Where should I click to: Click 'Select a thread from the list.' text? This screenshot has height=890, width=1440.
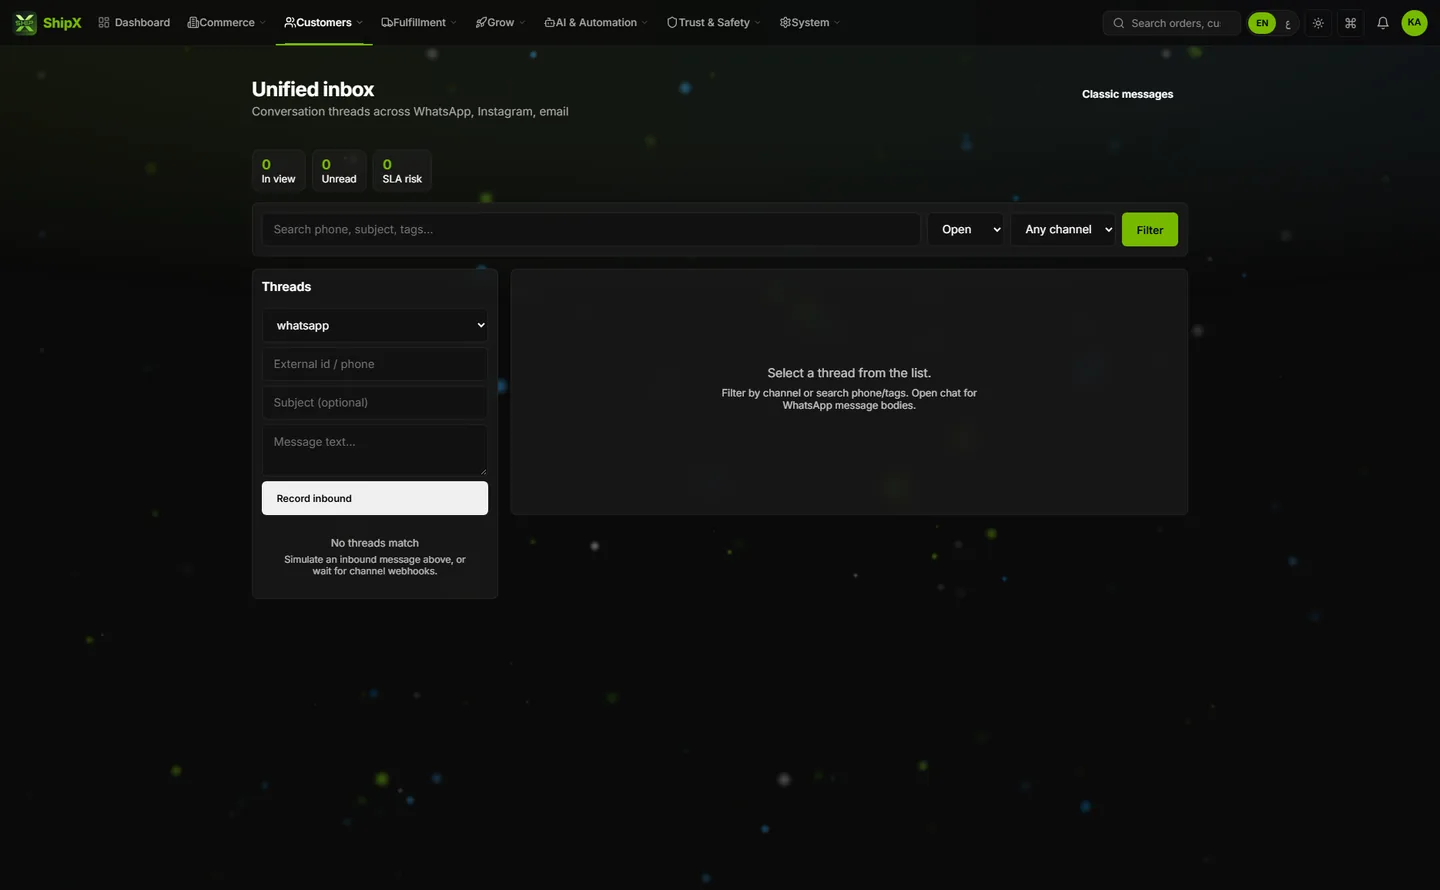pyautogui.click(x=849, y=373)
